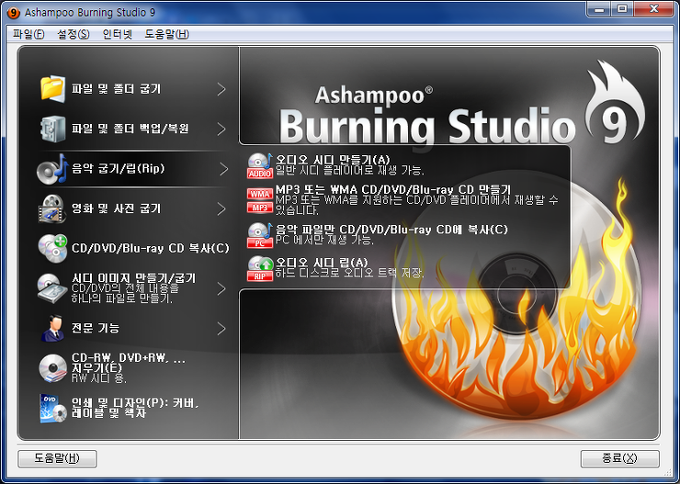
Task: Click the DVD cover icon for 인쇄 및 디자인
Action: tap(53, 408)
